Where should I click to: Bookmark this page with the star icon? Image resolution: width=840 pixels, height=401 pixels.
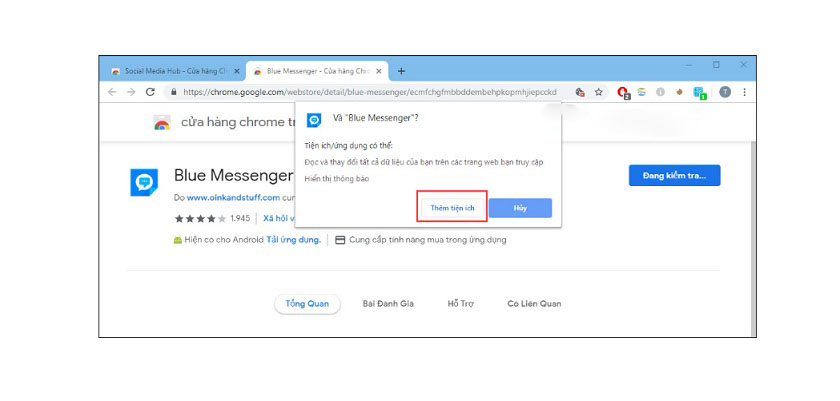599,92
